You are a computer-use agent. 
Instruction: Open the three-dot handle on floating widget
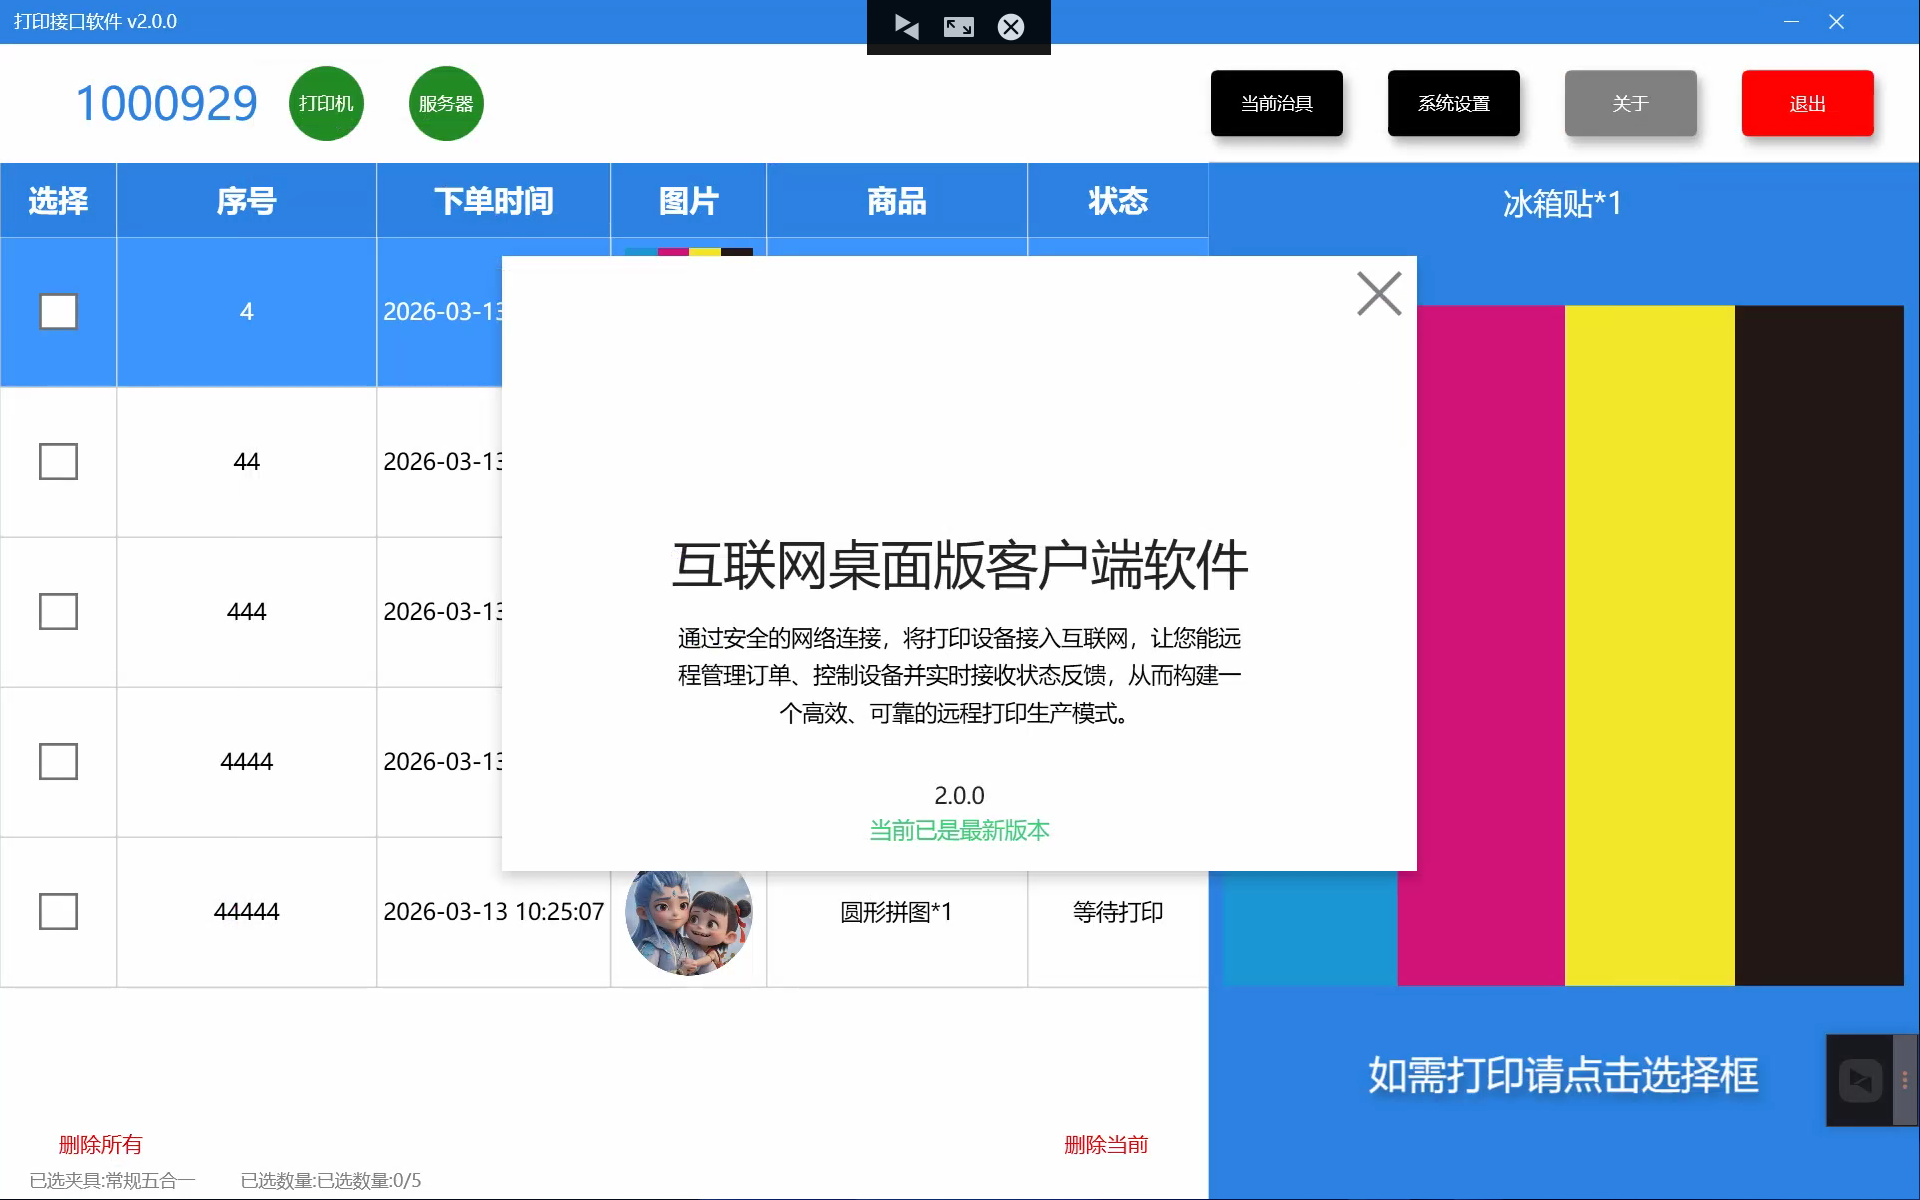coord(1905,1080)
